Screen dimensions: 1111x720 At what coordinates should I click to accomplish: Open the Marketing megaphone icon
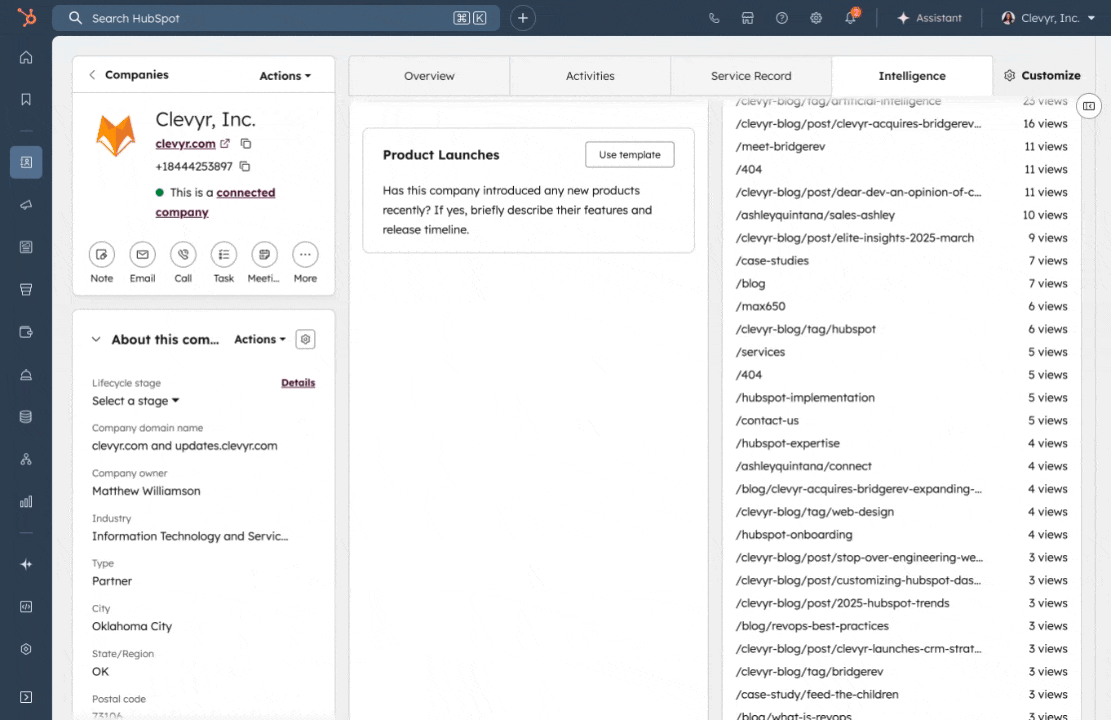point(26,205)
